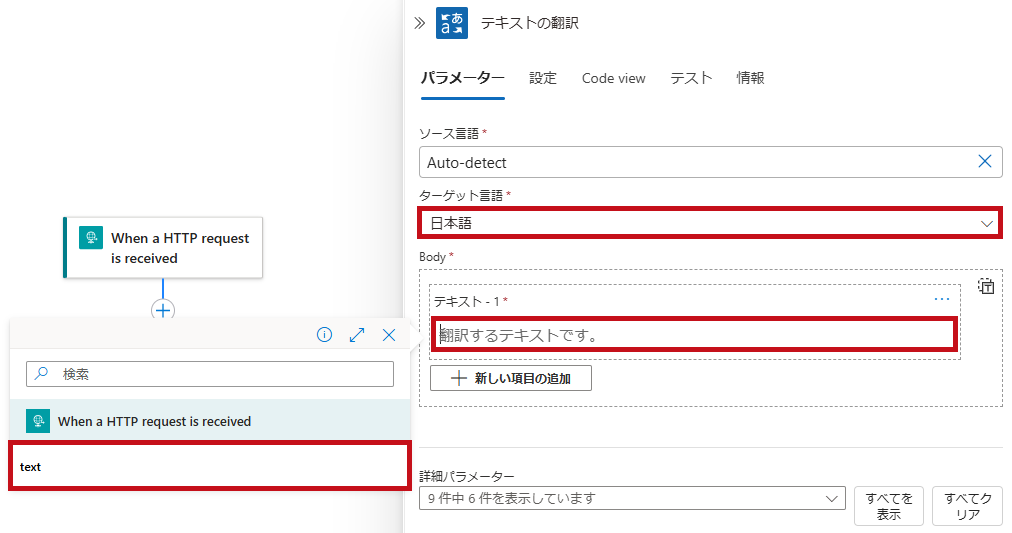Close the dynamic content popup
The width and height of the screenshot is (1012, 533).
pyautogui.click(x=389, y=334)
